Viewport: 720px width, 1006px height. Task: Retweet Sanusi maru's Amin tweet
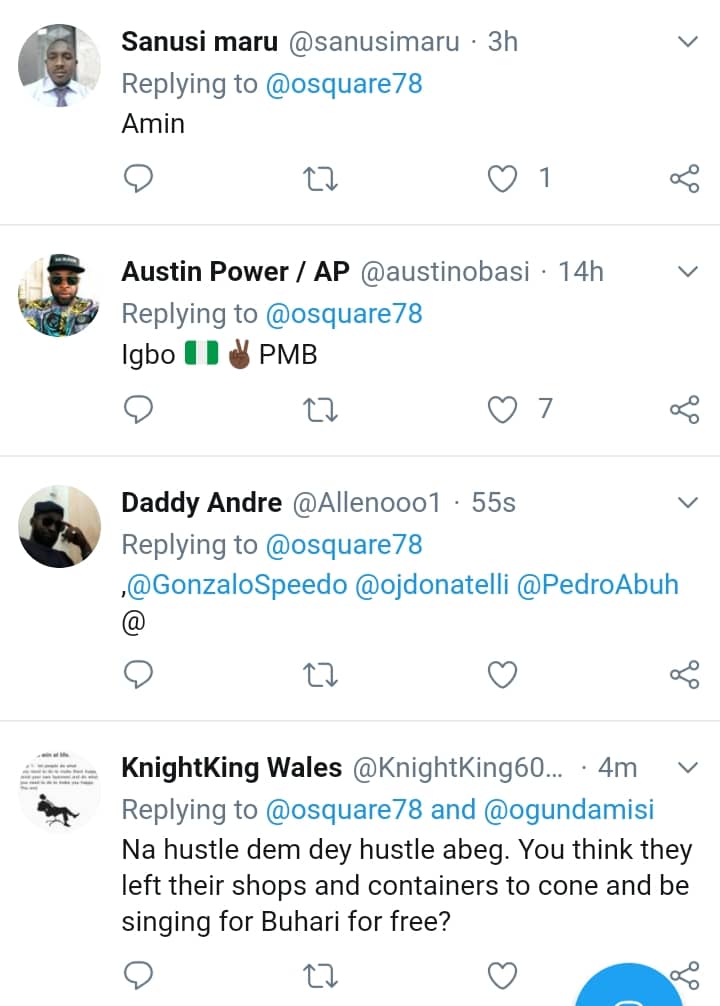(x=320, y=179)
